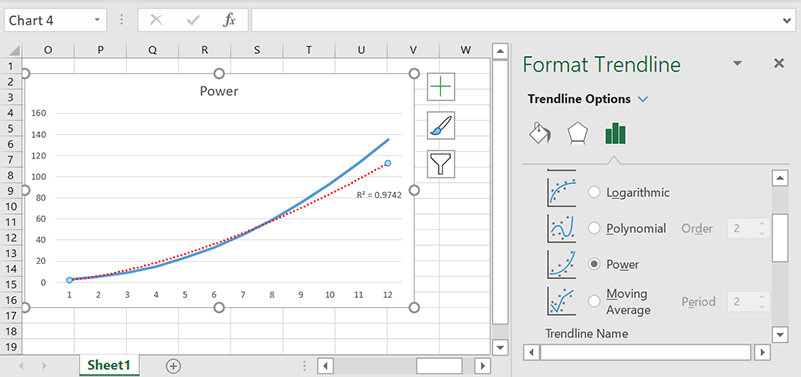Click Format pane horizontal scroll left arrow
Image resolution: width=801 pixels, height=377 pixels.
531,352
